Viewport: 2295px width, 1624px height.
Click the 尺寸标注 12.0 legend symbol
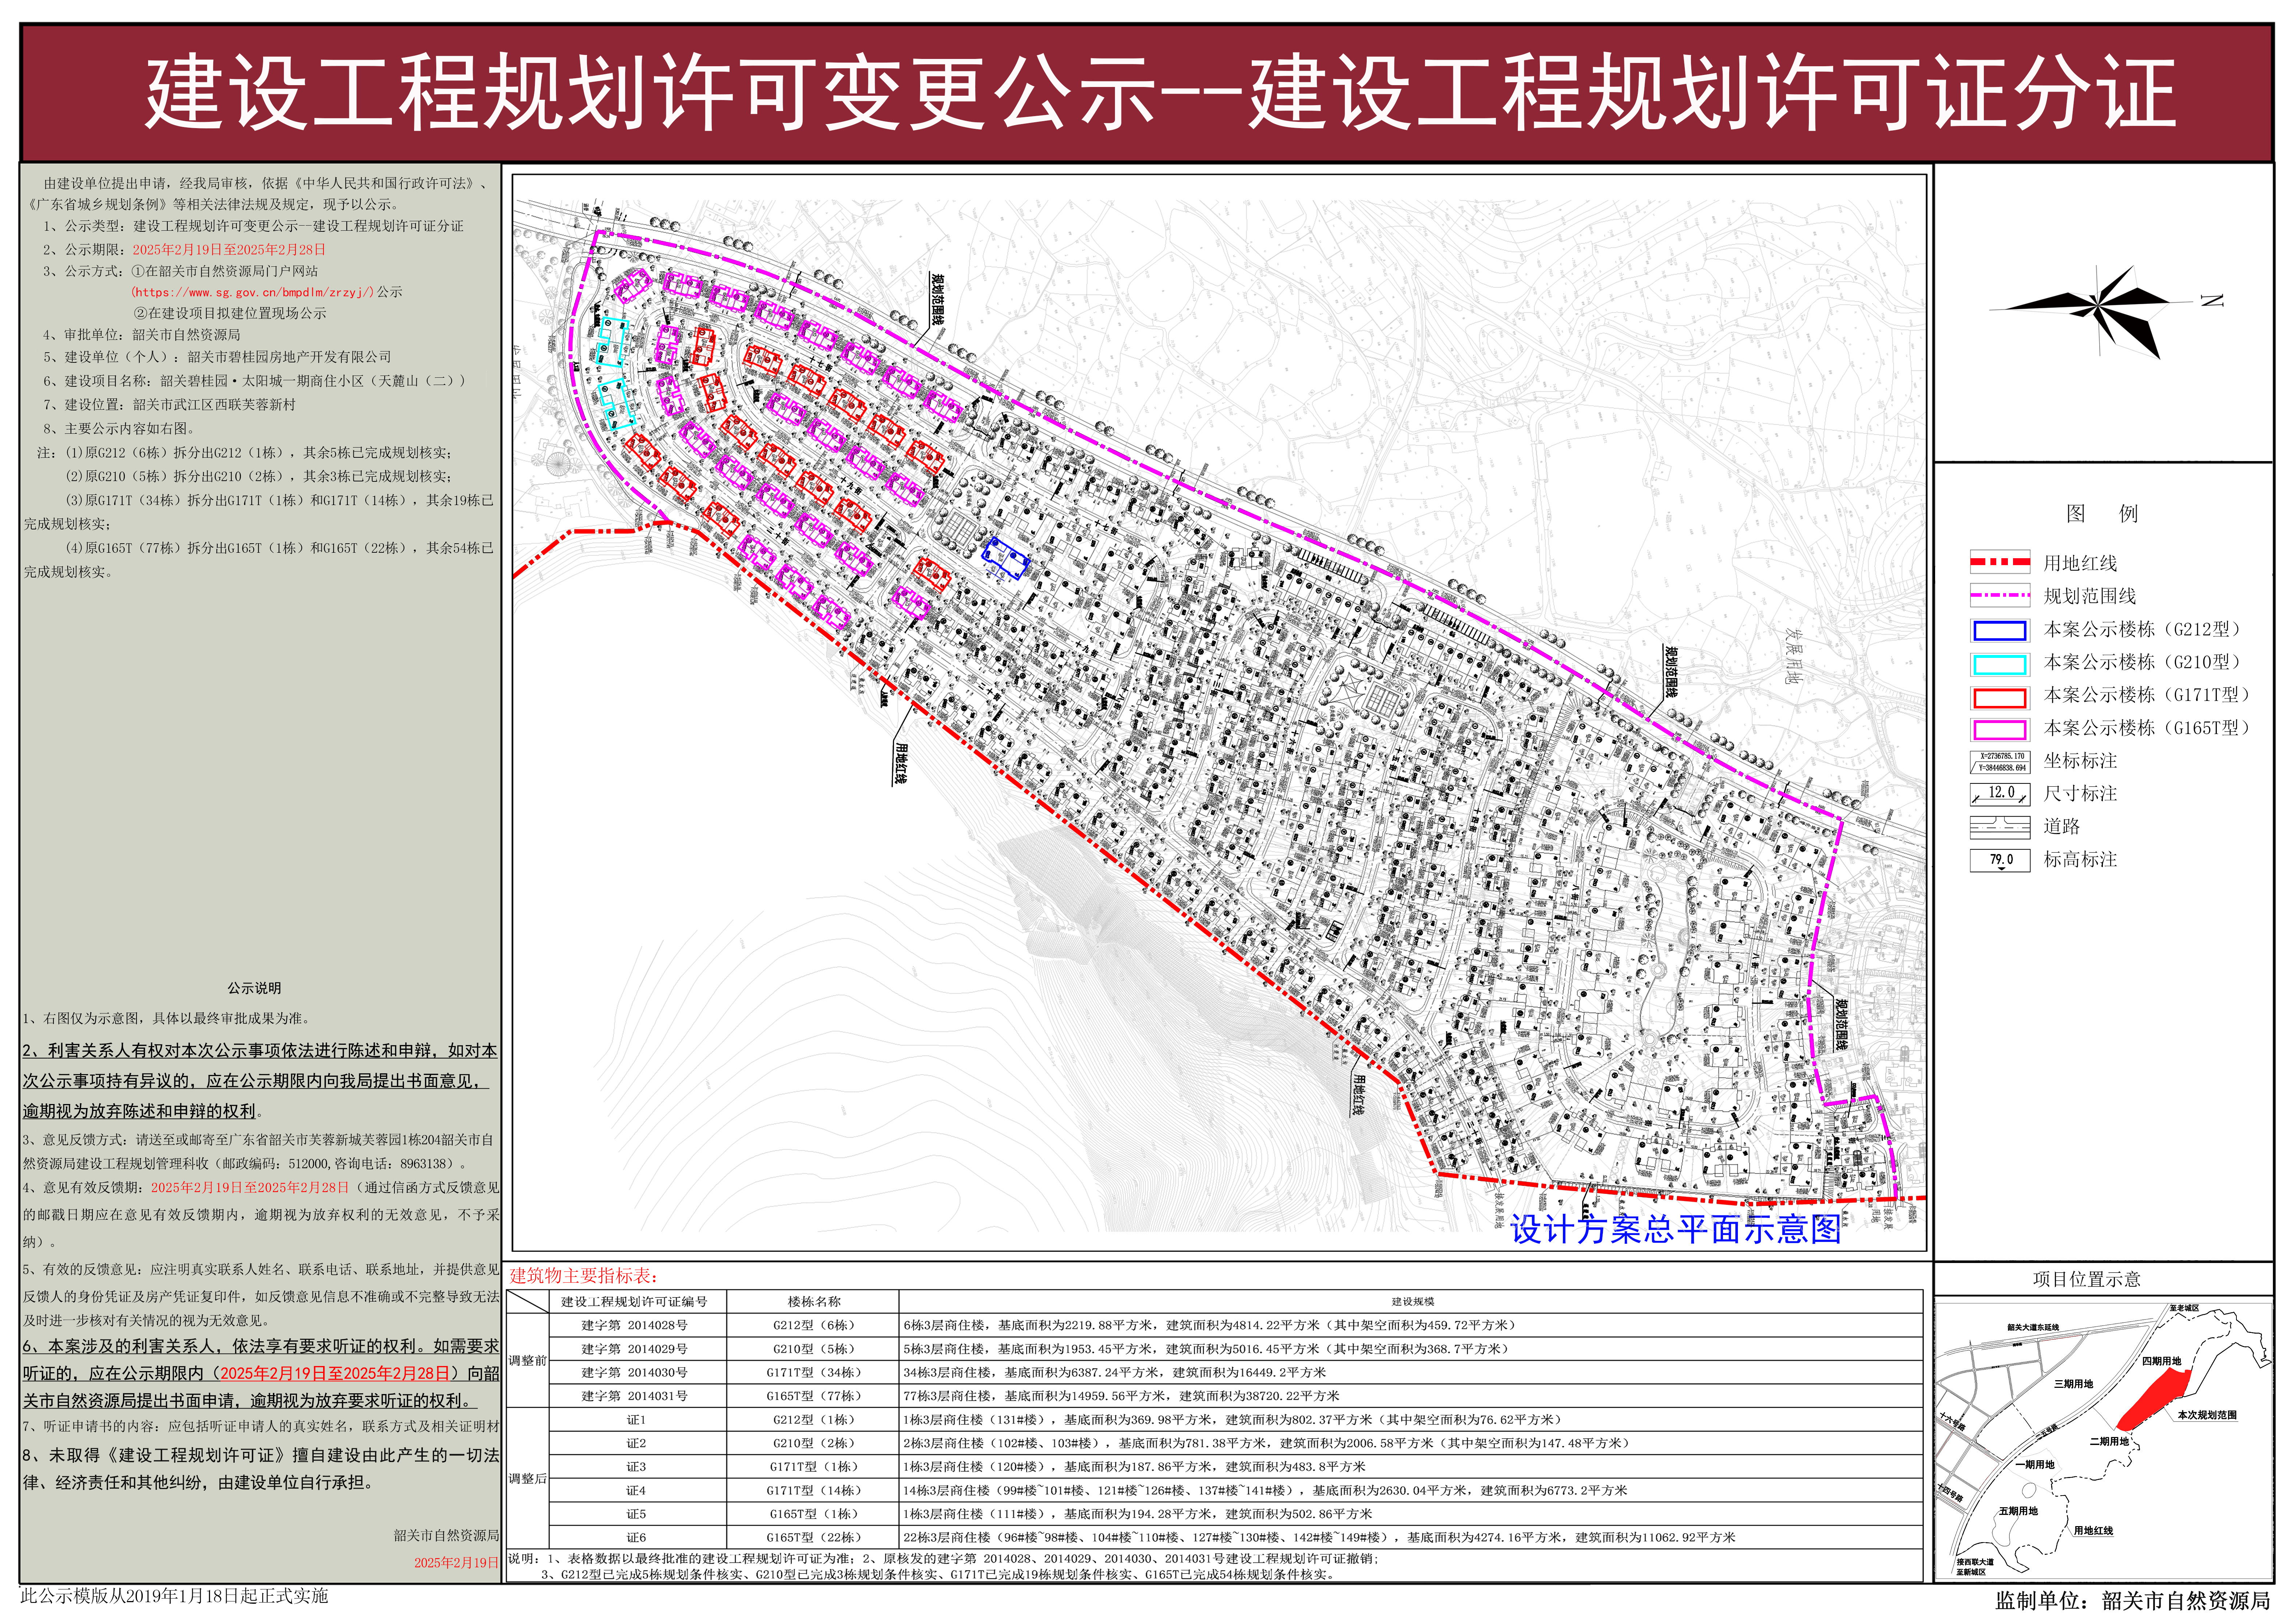(x=2000, y=794)
